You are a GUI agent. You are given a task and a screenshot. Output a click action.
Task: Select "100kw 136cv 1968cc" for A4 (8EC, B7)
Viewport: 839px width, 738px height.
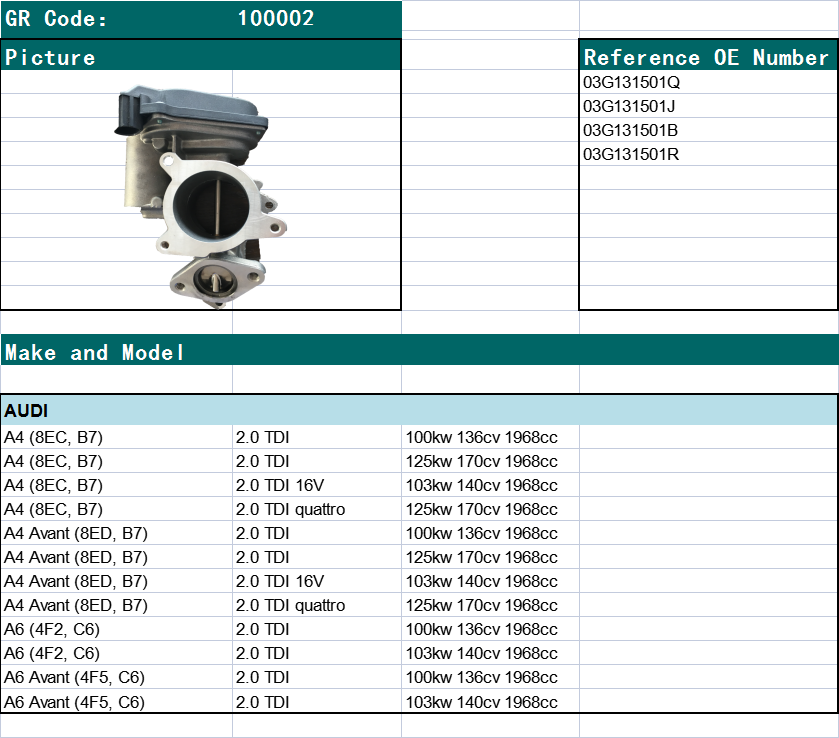pyautogui.click(x=482, y=437)
